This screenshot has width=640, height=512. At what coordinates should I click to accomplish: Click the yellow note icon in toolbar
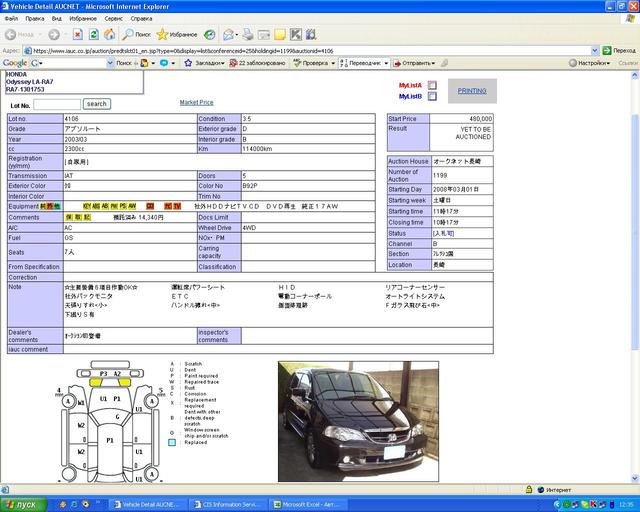[280, 35]
